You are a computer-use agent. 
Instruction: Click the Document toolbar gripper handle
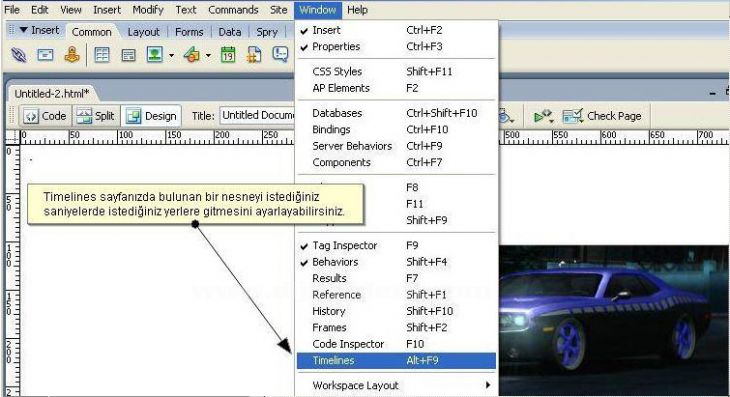[x=12, y=115]
